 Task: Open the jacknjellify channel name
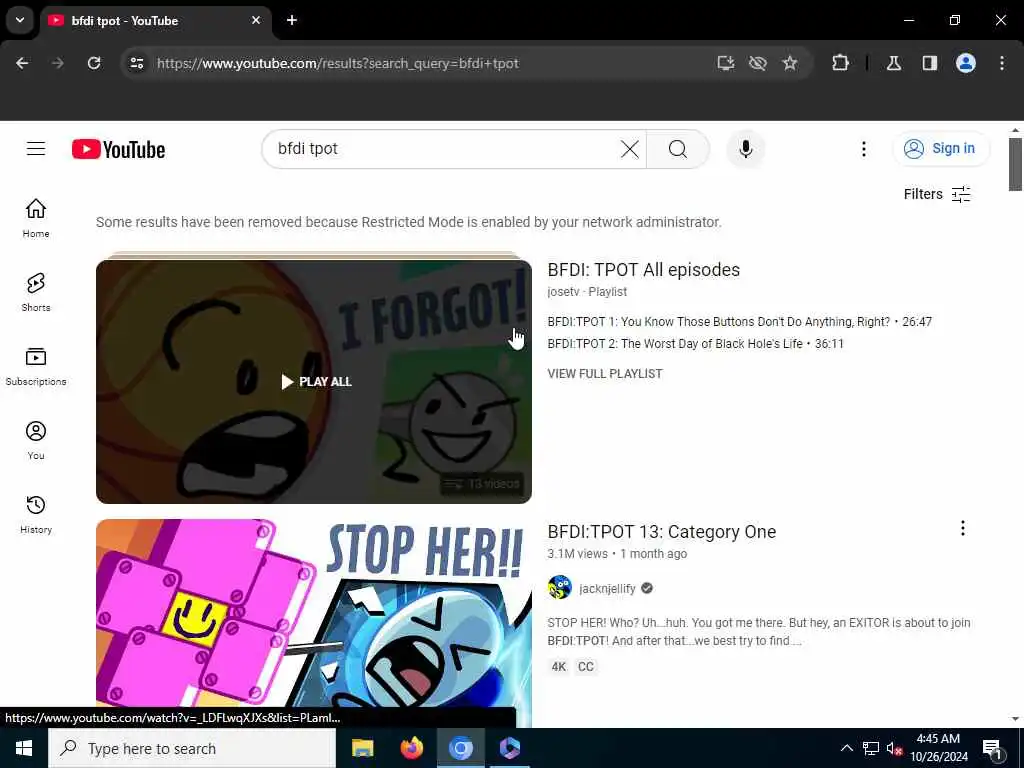607,588
